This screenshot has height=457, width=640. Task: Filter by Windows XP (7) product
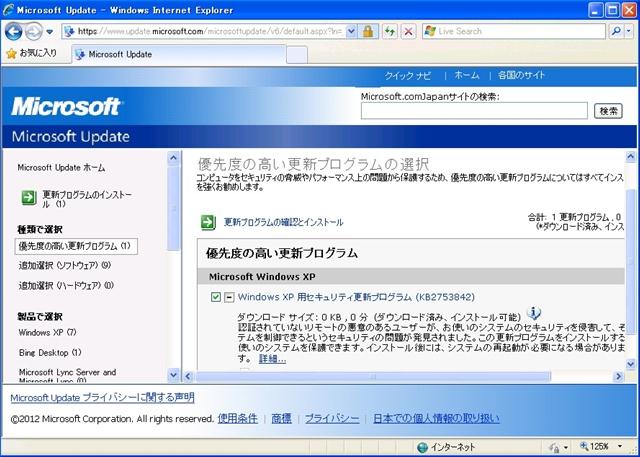47,333
